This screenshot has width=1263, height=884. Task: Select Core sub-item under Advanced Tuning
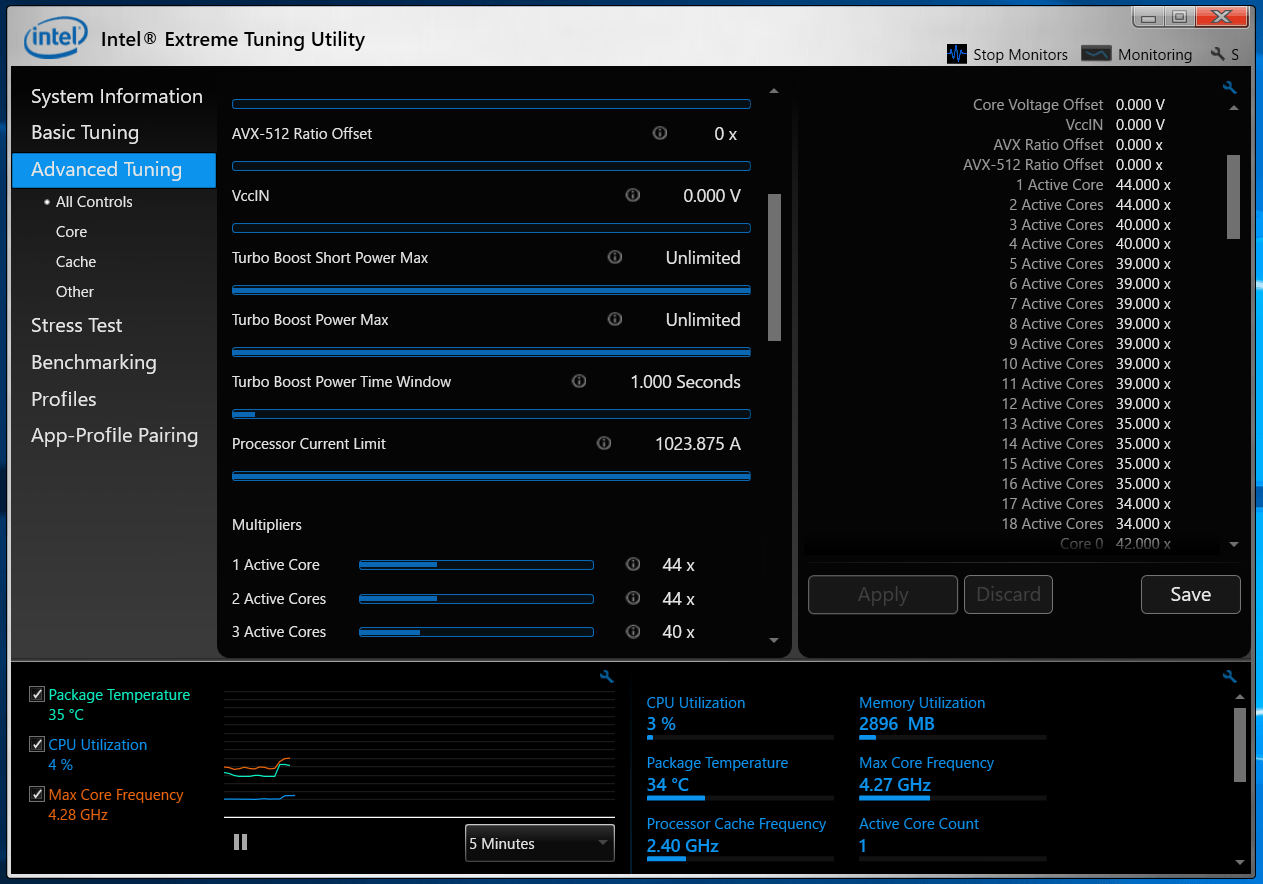[x=71, y=231]
